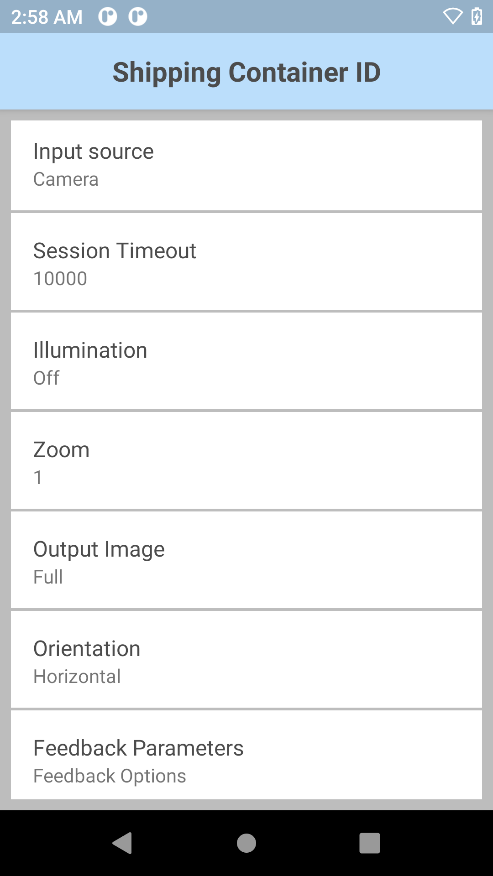This screenshot has height=876, width=493.
Task: Select the Output Image option
Action: click(x=246, y=560)
